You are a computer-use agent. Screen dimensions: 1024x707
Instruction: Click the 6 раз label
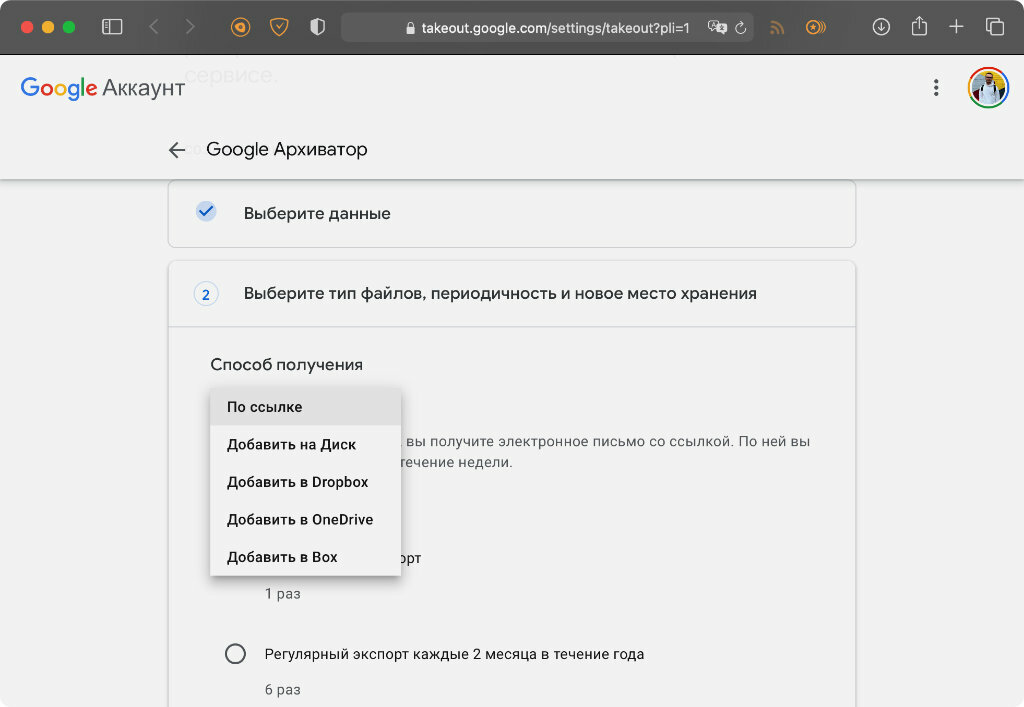click(x=282, y=689)
